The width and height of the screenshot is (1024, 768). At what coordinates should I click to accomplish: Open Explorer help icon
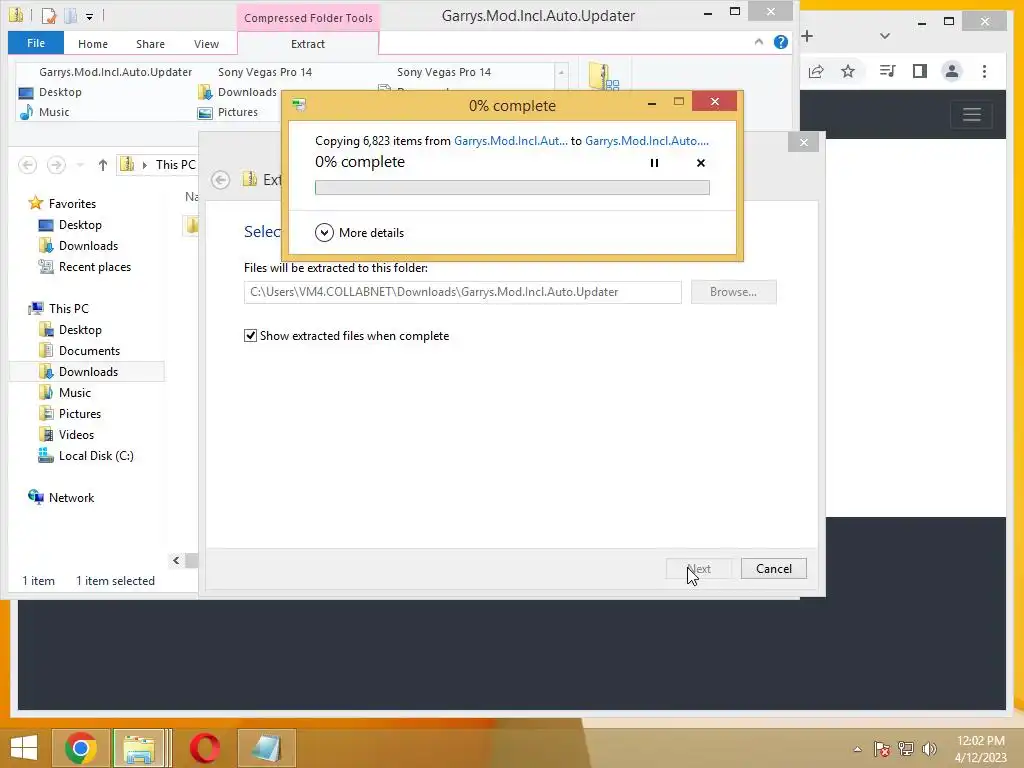coord(780,42)
